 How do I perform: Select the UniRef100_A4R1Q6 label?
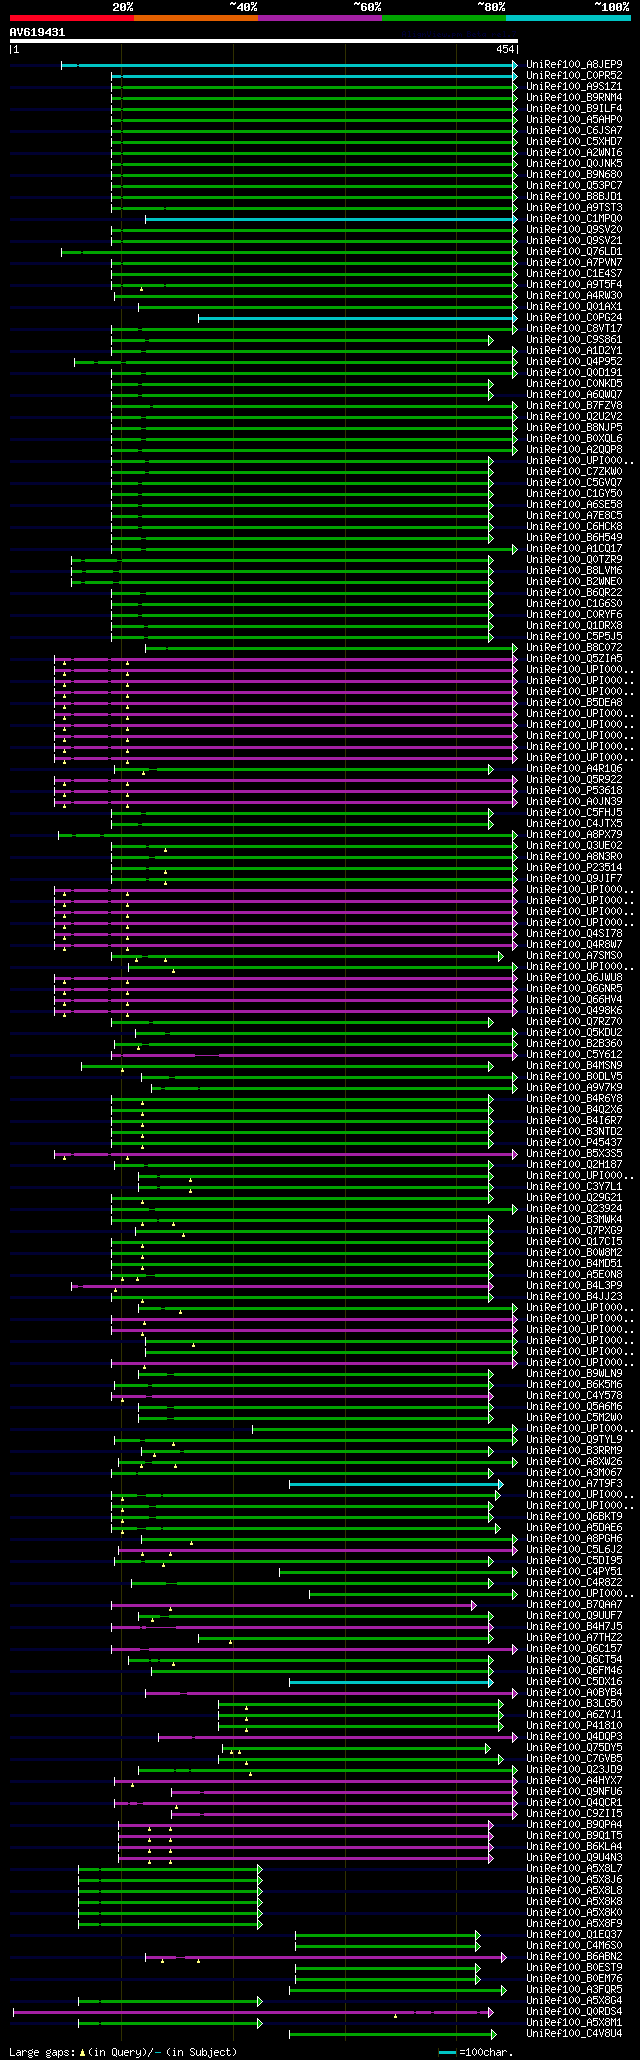[574, 769]
